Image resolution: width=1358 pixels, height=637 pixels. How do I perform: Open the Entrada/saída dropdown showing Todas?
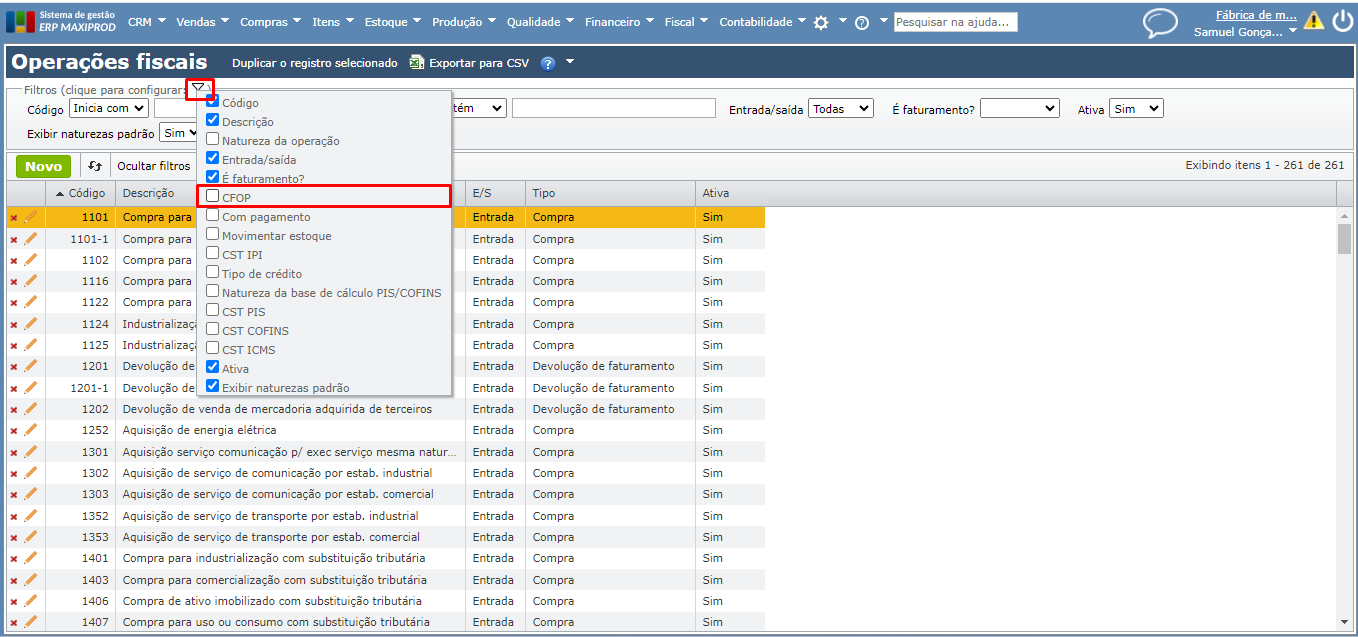point(840,108)
